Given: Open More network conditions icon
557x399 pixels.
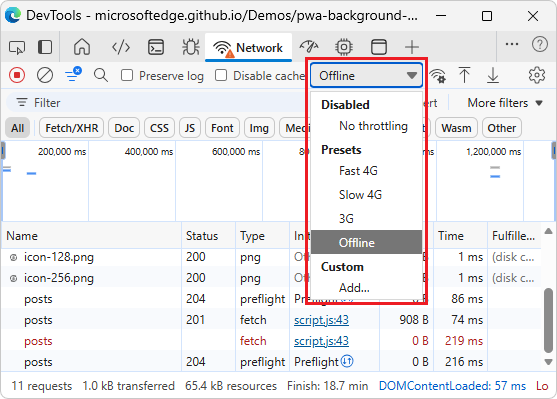Looking at the screenshot, I should [x=437, y=75].
